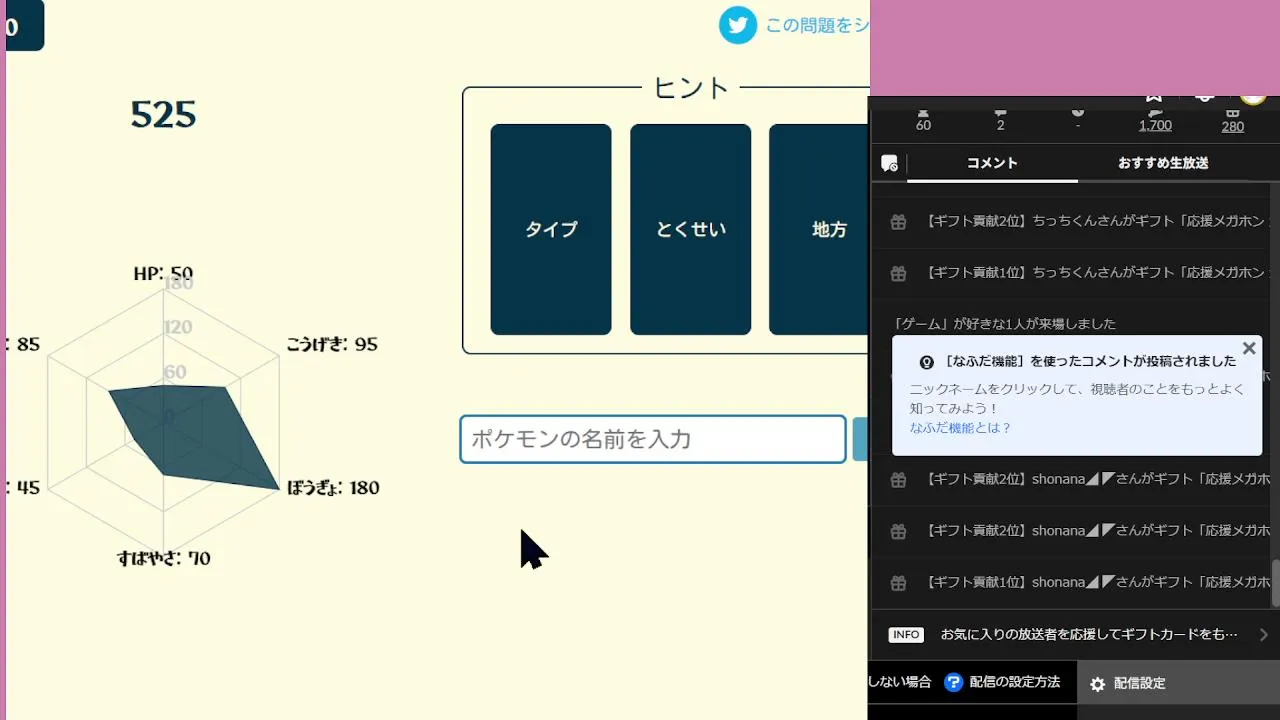1280x720 pixels.
Task: Reveal the タイプ hint card
Action: pyautogui.click(x=551, y=229)
